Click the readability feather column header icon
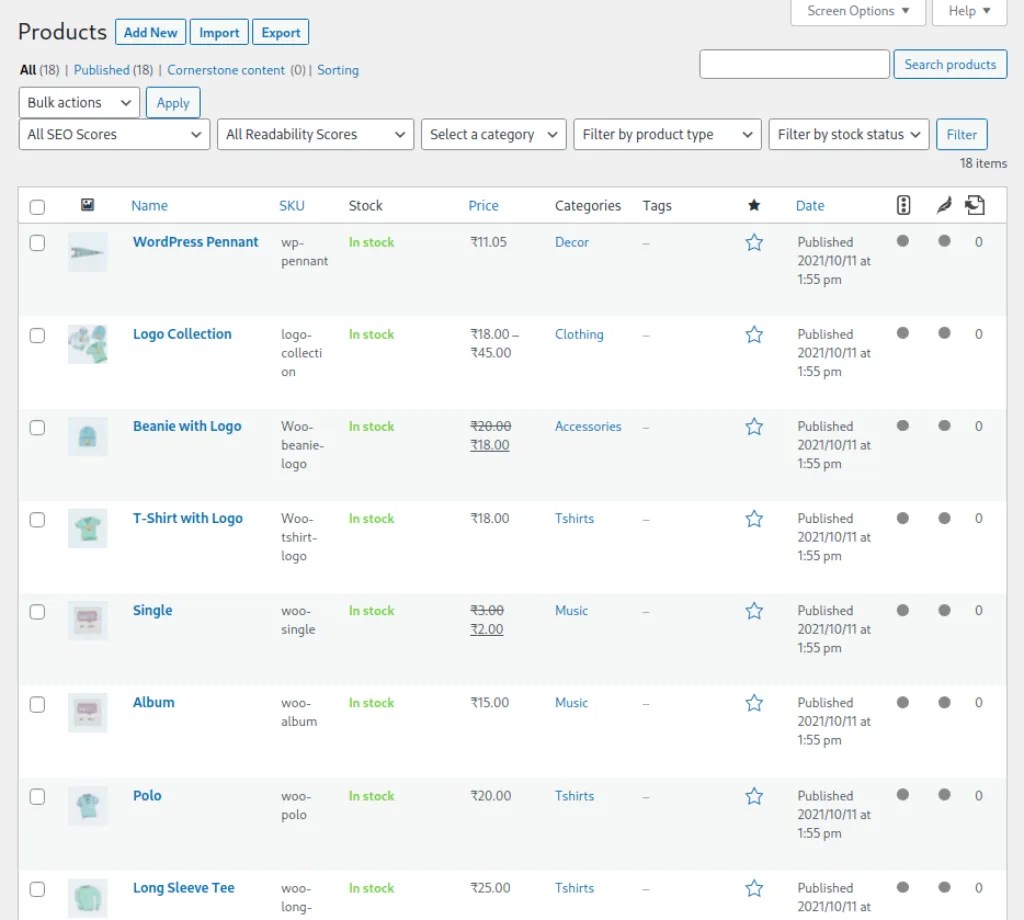Screen dimensions: 1024x920 point(943,205)
